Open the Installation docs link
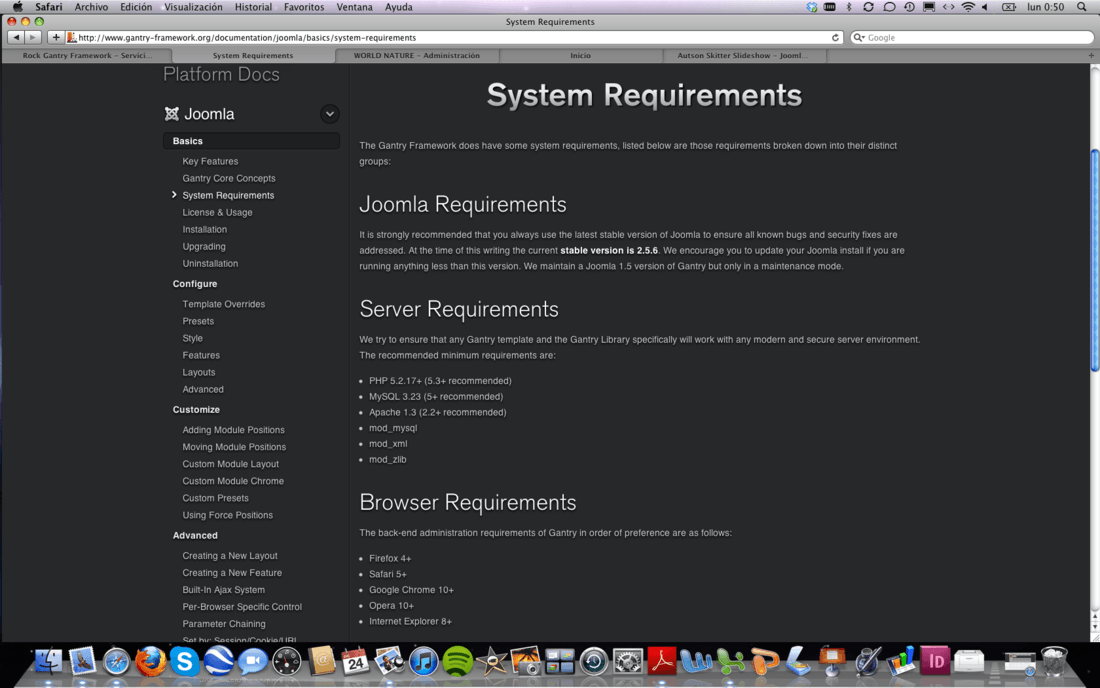 tap(205, 229)
